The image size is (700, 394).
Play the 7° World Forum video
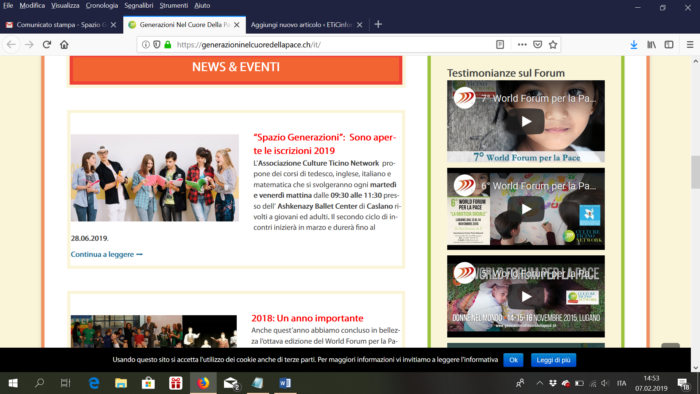click(x=526, y=121)
